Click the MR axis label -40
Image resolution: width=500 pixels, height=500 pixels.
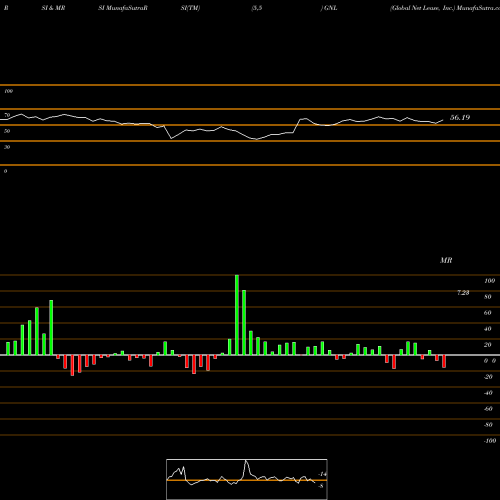tap(488, 393)
